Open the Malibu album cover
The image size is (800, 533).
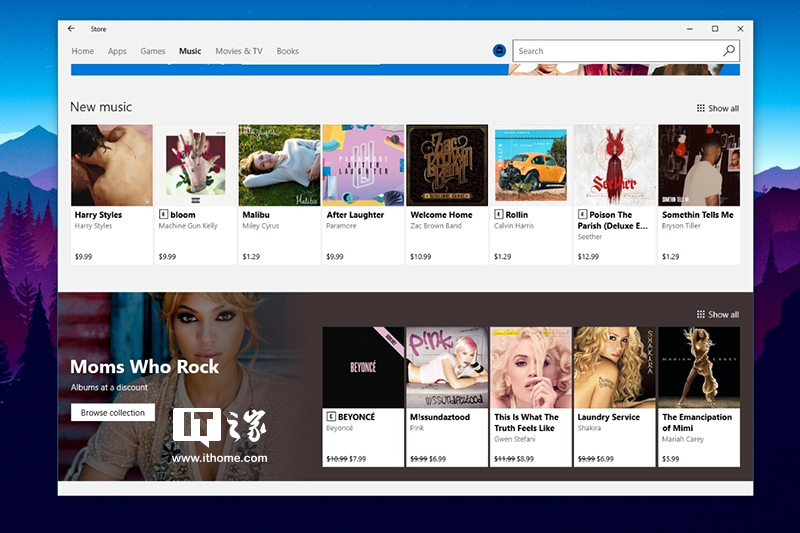point(280,165)
